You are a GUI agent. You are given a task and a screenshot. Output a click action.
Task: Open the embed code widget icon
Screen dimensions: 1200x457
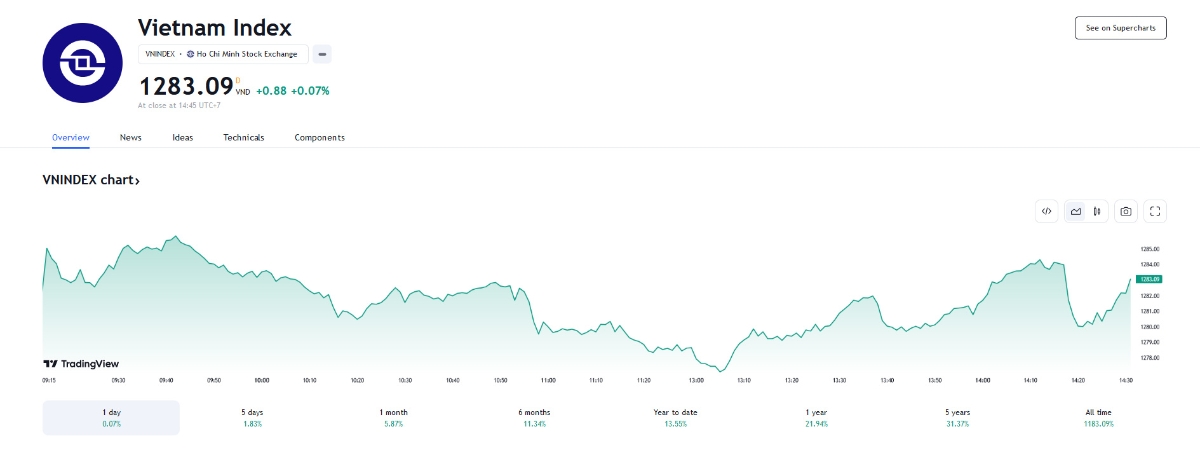(x=1046, y=211)
